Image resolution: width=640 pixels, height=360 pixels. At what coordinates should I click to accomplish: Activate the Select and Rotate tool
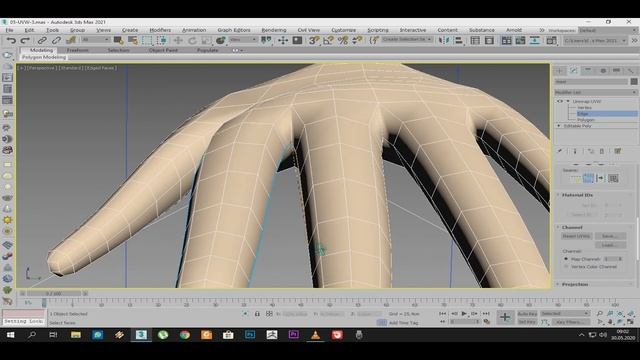(192, 40)
